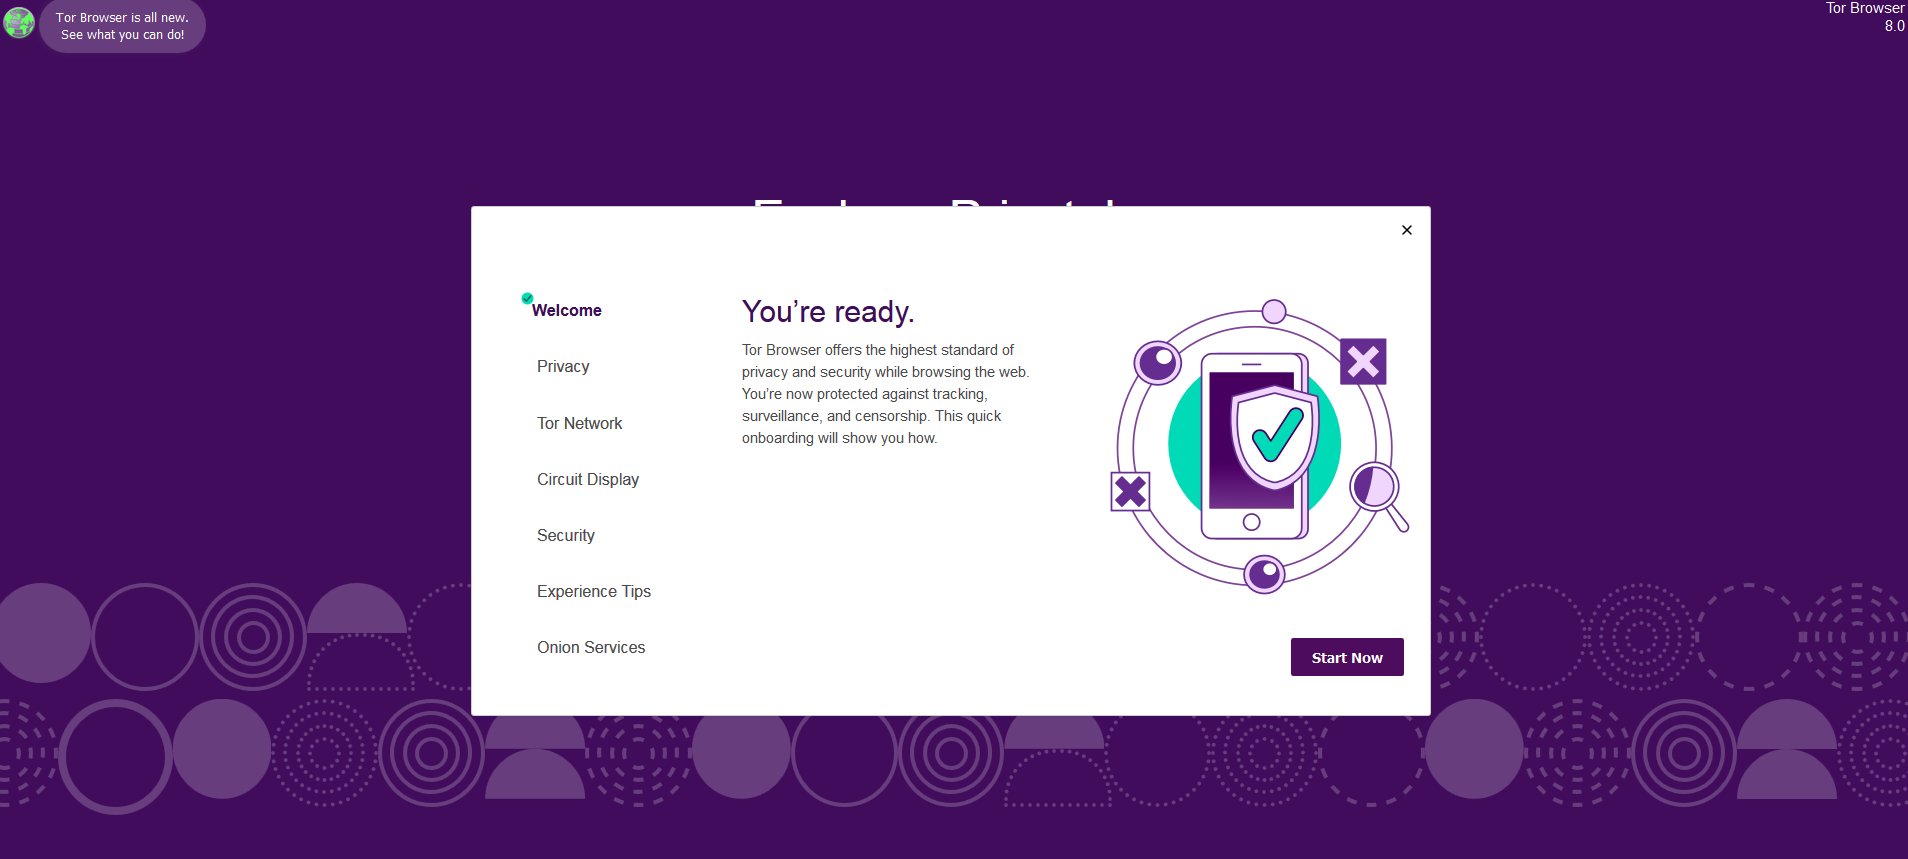Click the shield and phone illustration
This screenshot has height=859, width=1908.
[x=1259, y=446]
